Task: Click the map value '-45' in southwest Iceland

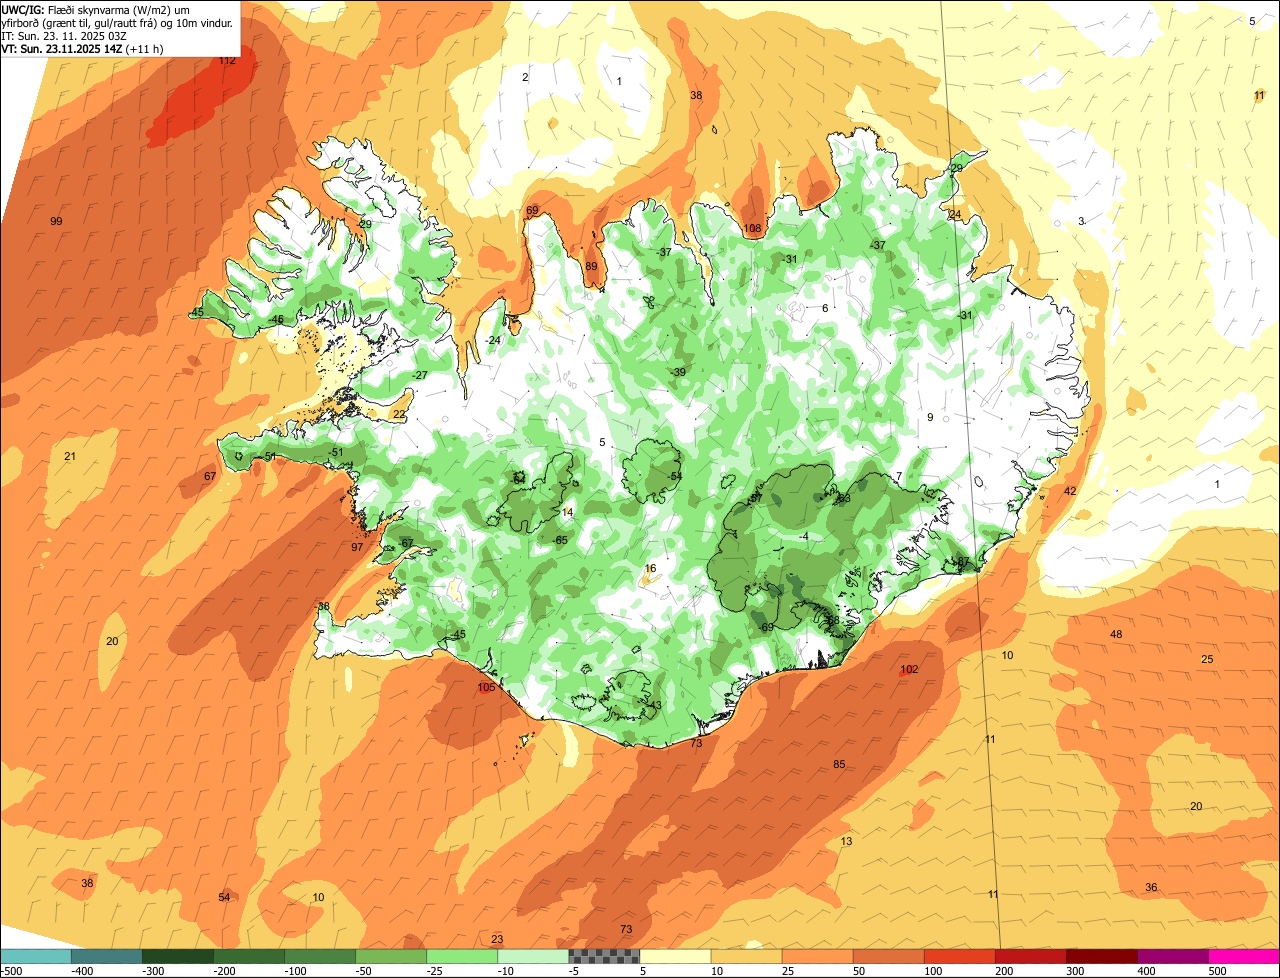Action: pyautogui.click(x=458, y=635)
